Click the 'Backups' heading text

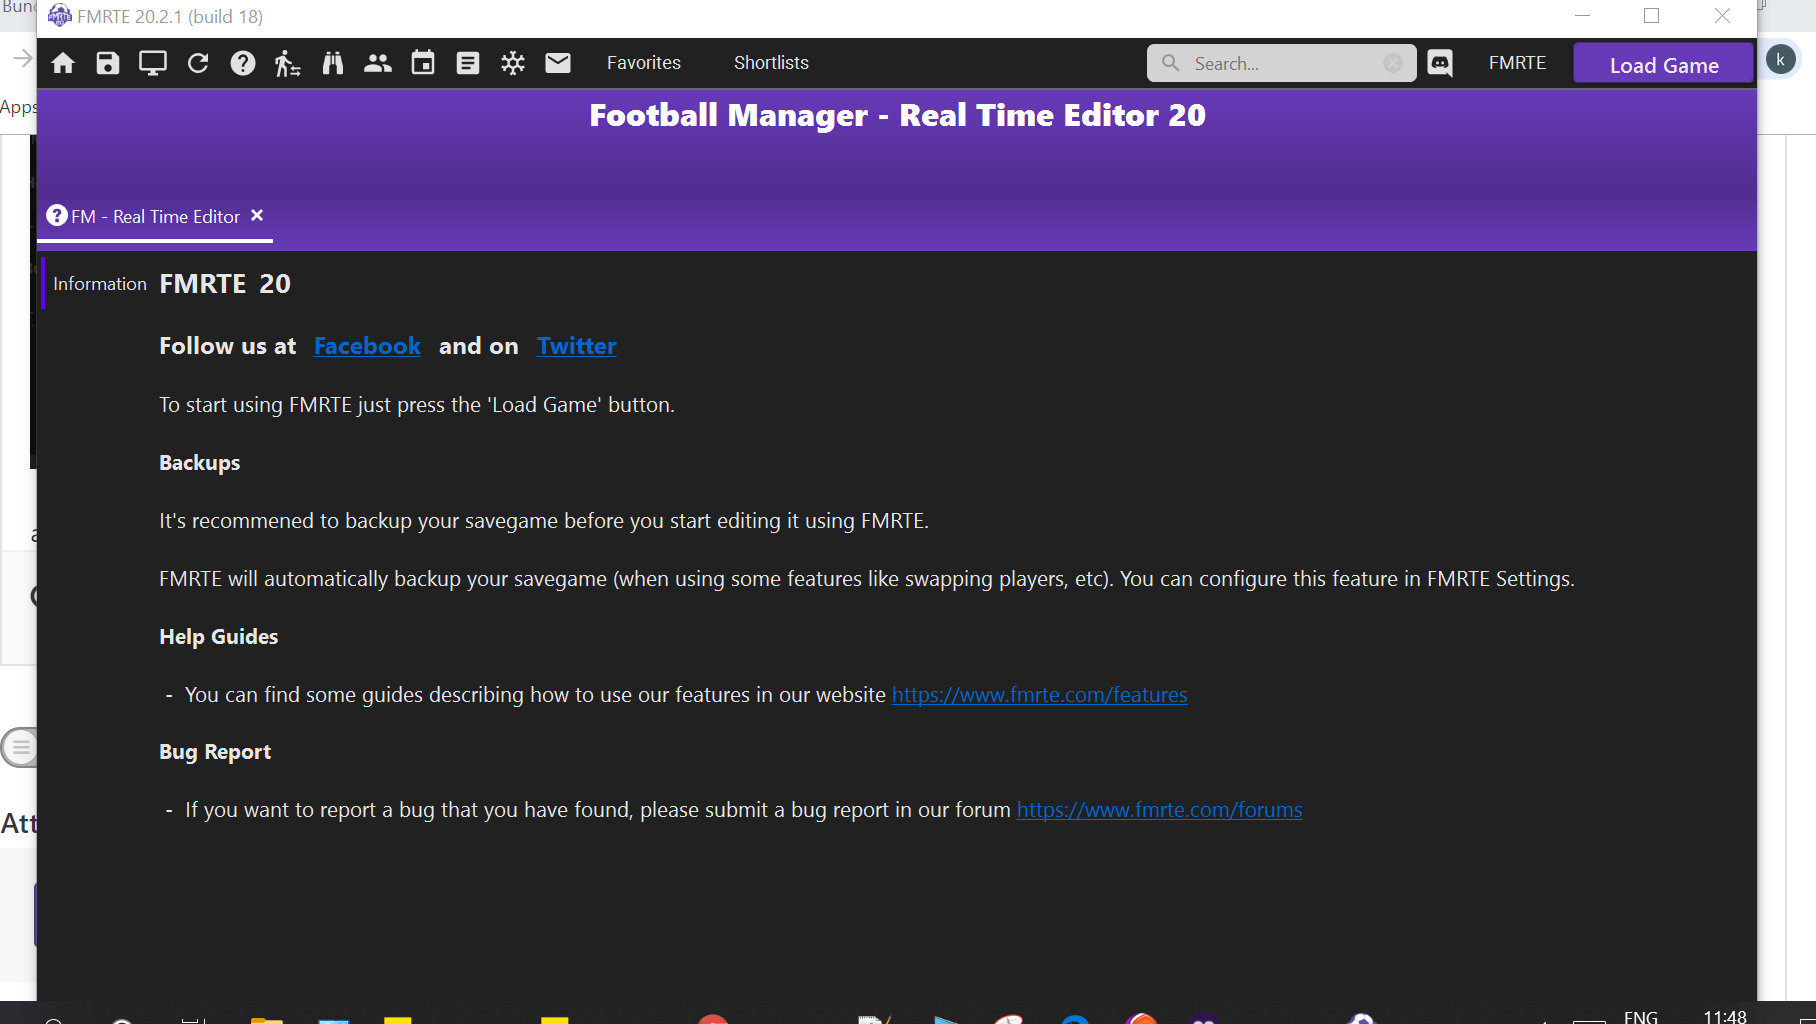(x=200, y=463)
